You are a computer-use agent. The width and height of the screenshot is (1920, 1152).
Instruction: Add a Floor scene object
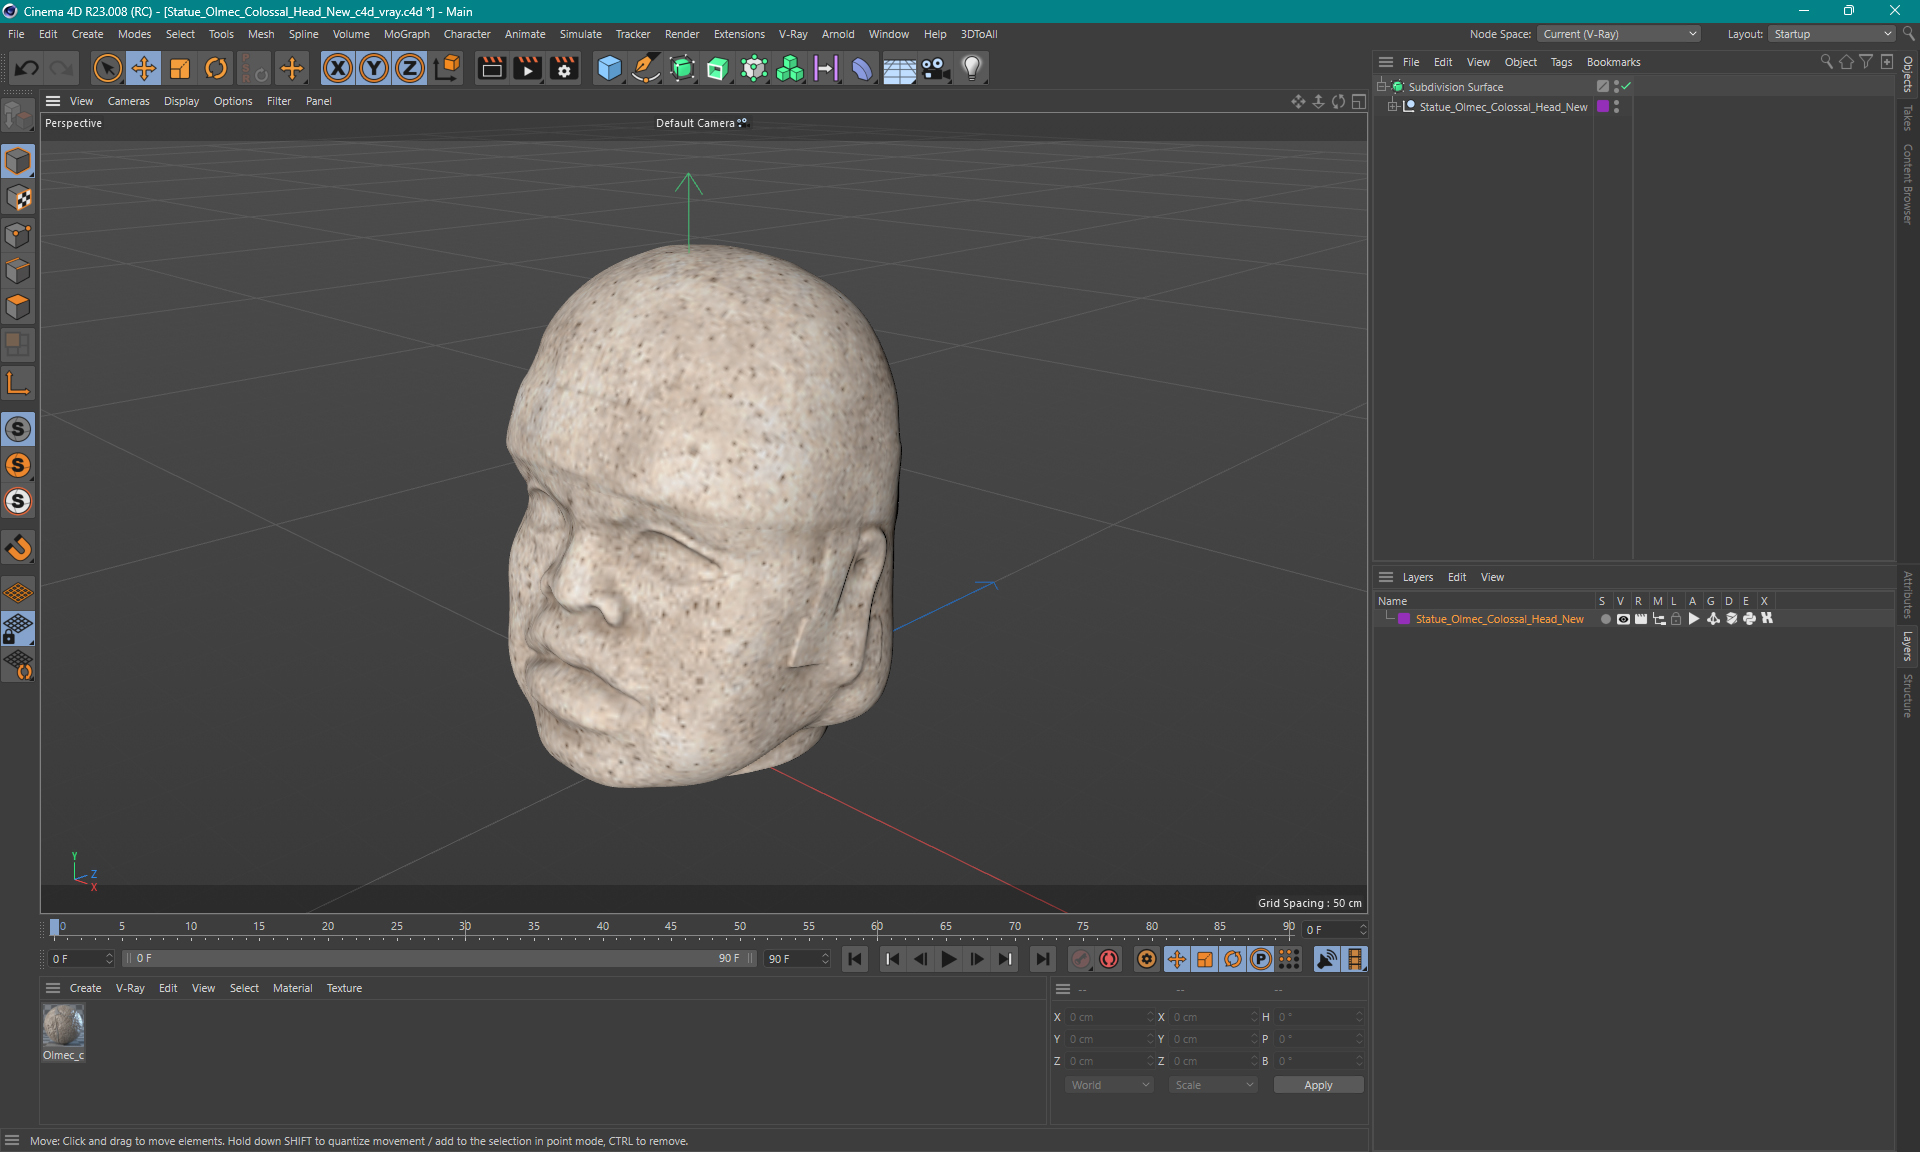[899, 68]
